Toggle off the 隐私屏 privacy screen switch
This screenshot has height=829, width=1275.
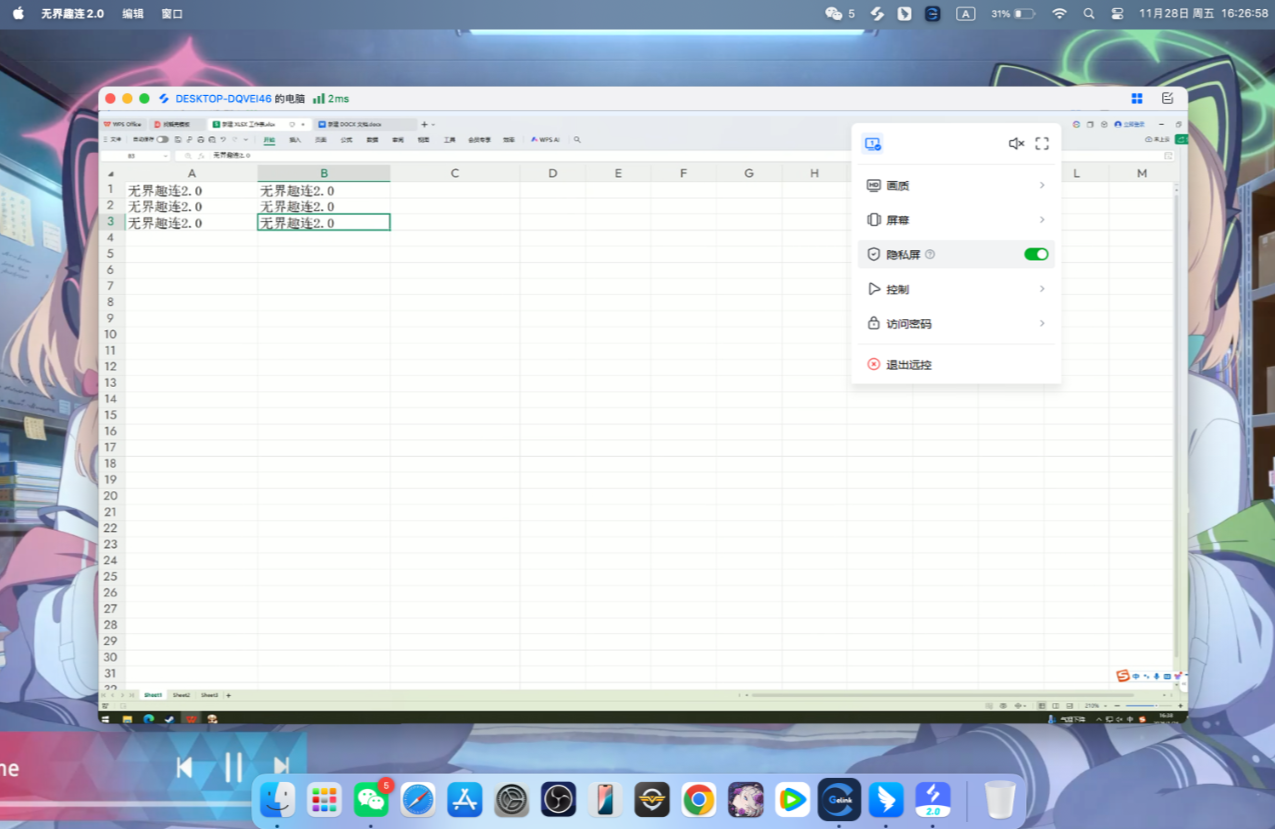click(x=1035, y=254)
